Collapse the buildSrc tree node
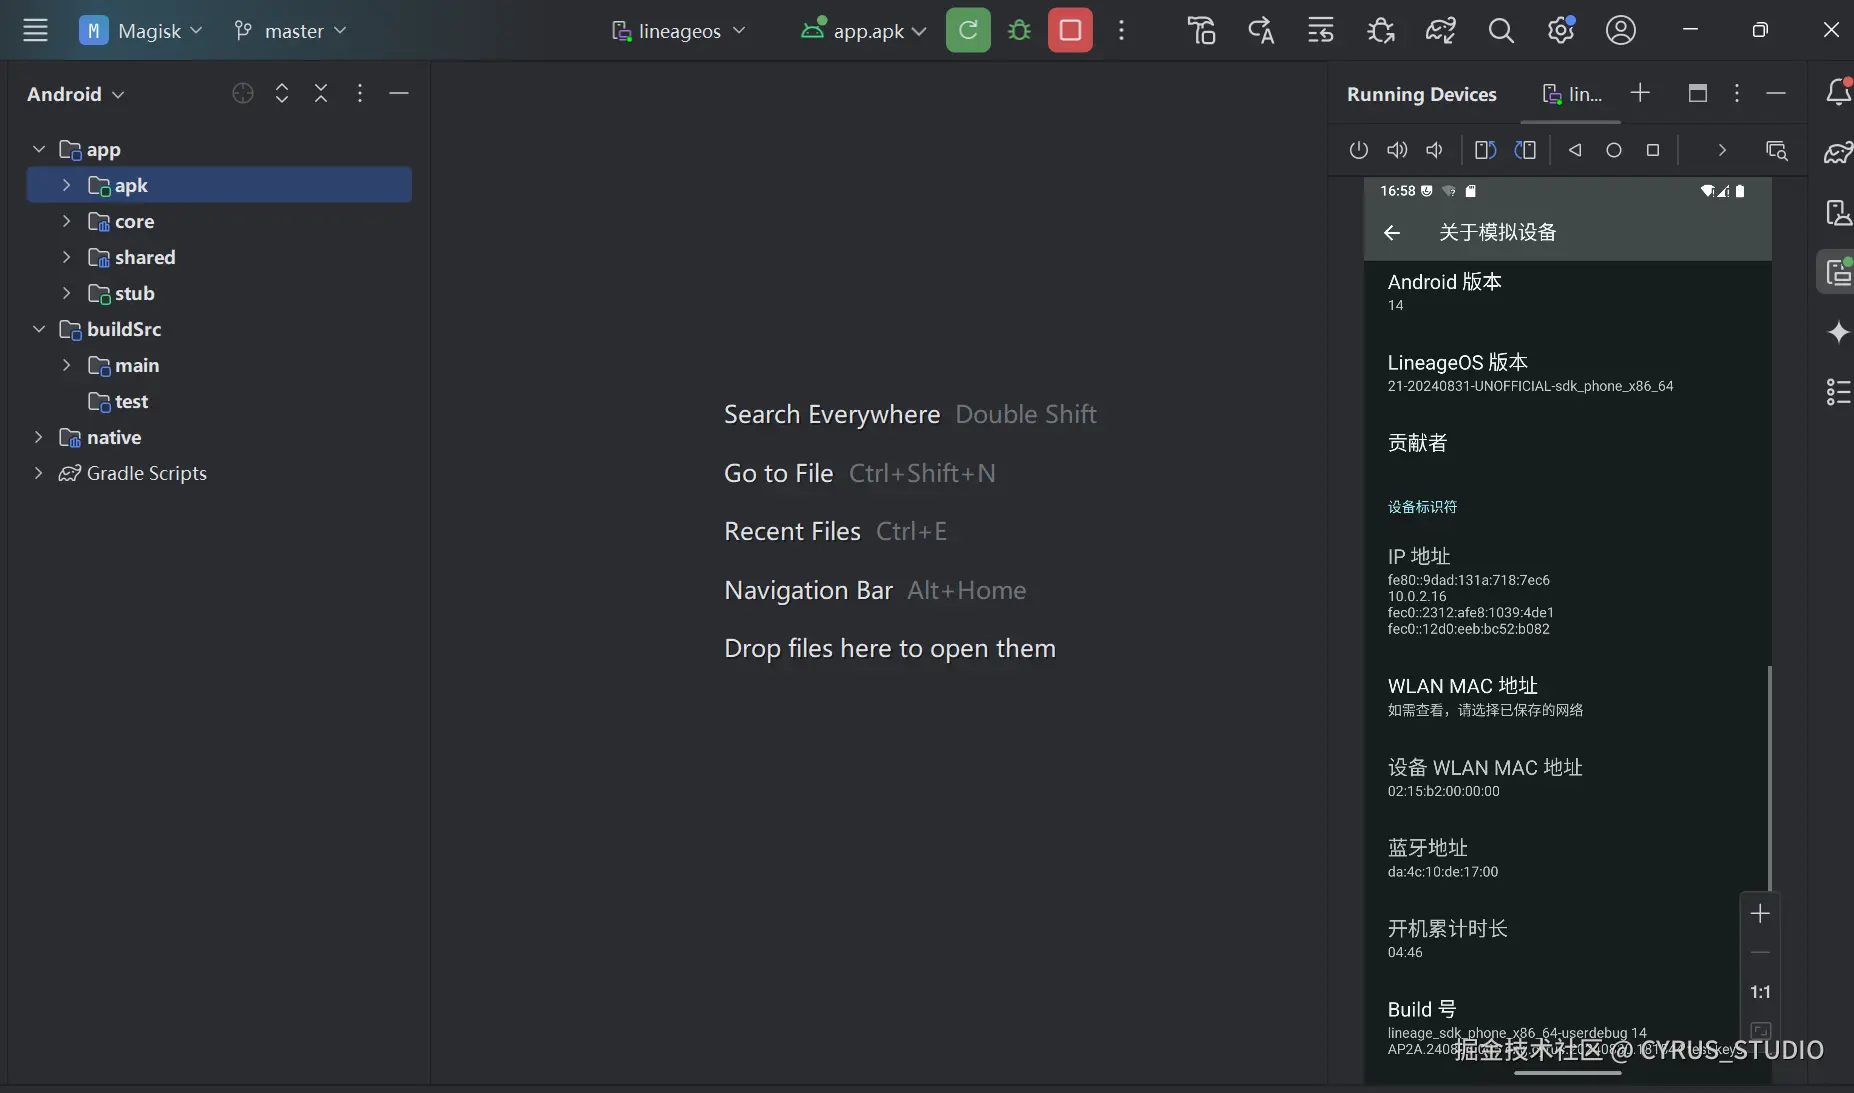Screen dimensions: 1854x1093 (x=39, y=329)
